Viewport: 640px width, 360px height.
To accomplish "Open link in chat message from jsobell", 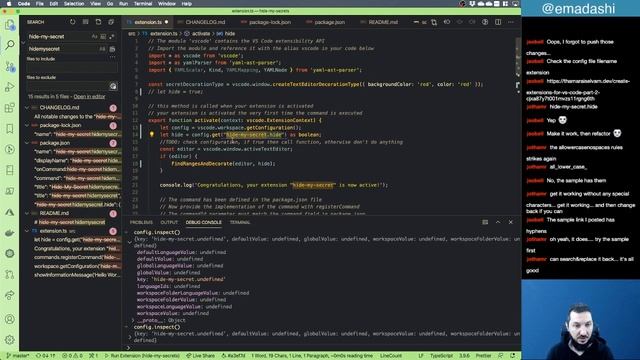I will [x=578, y=90].
